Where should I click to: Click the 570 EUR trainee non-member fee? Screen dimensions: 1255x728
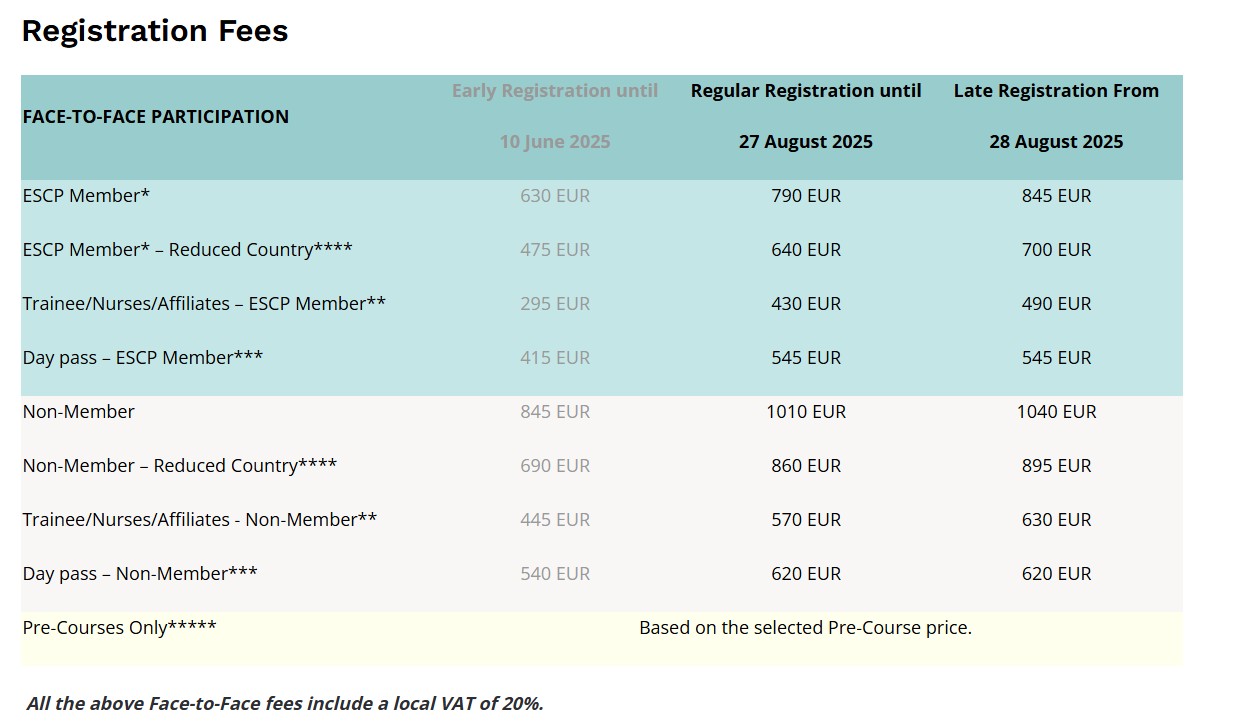tap(806, 520)
